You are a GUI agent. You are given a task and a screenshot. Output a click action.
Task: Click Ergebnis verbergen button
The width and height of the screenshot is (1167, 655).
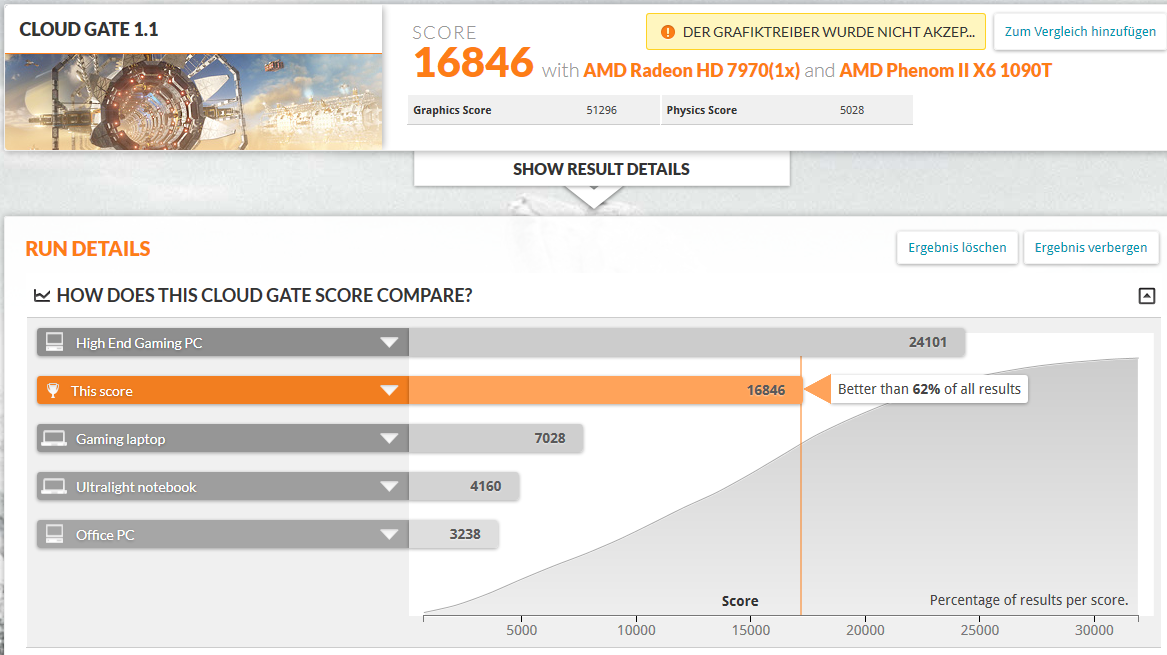pos(1091,247)
